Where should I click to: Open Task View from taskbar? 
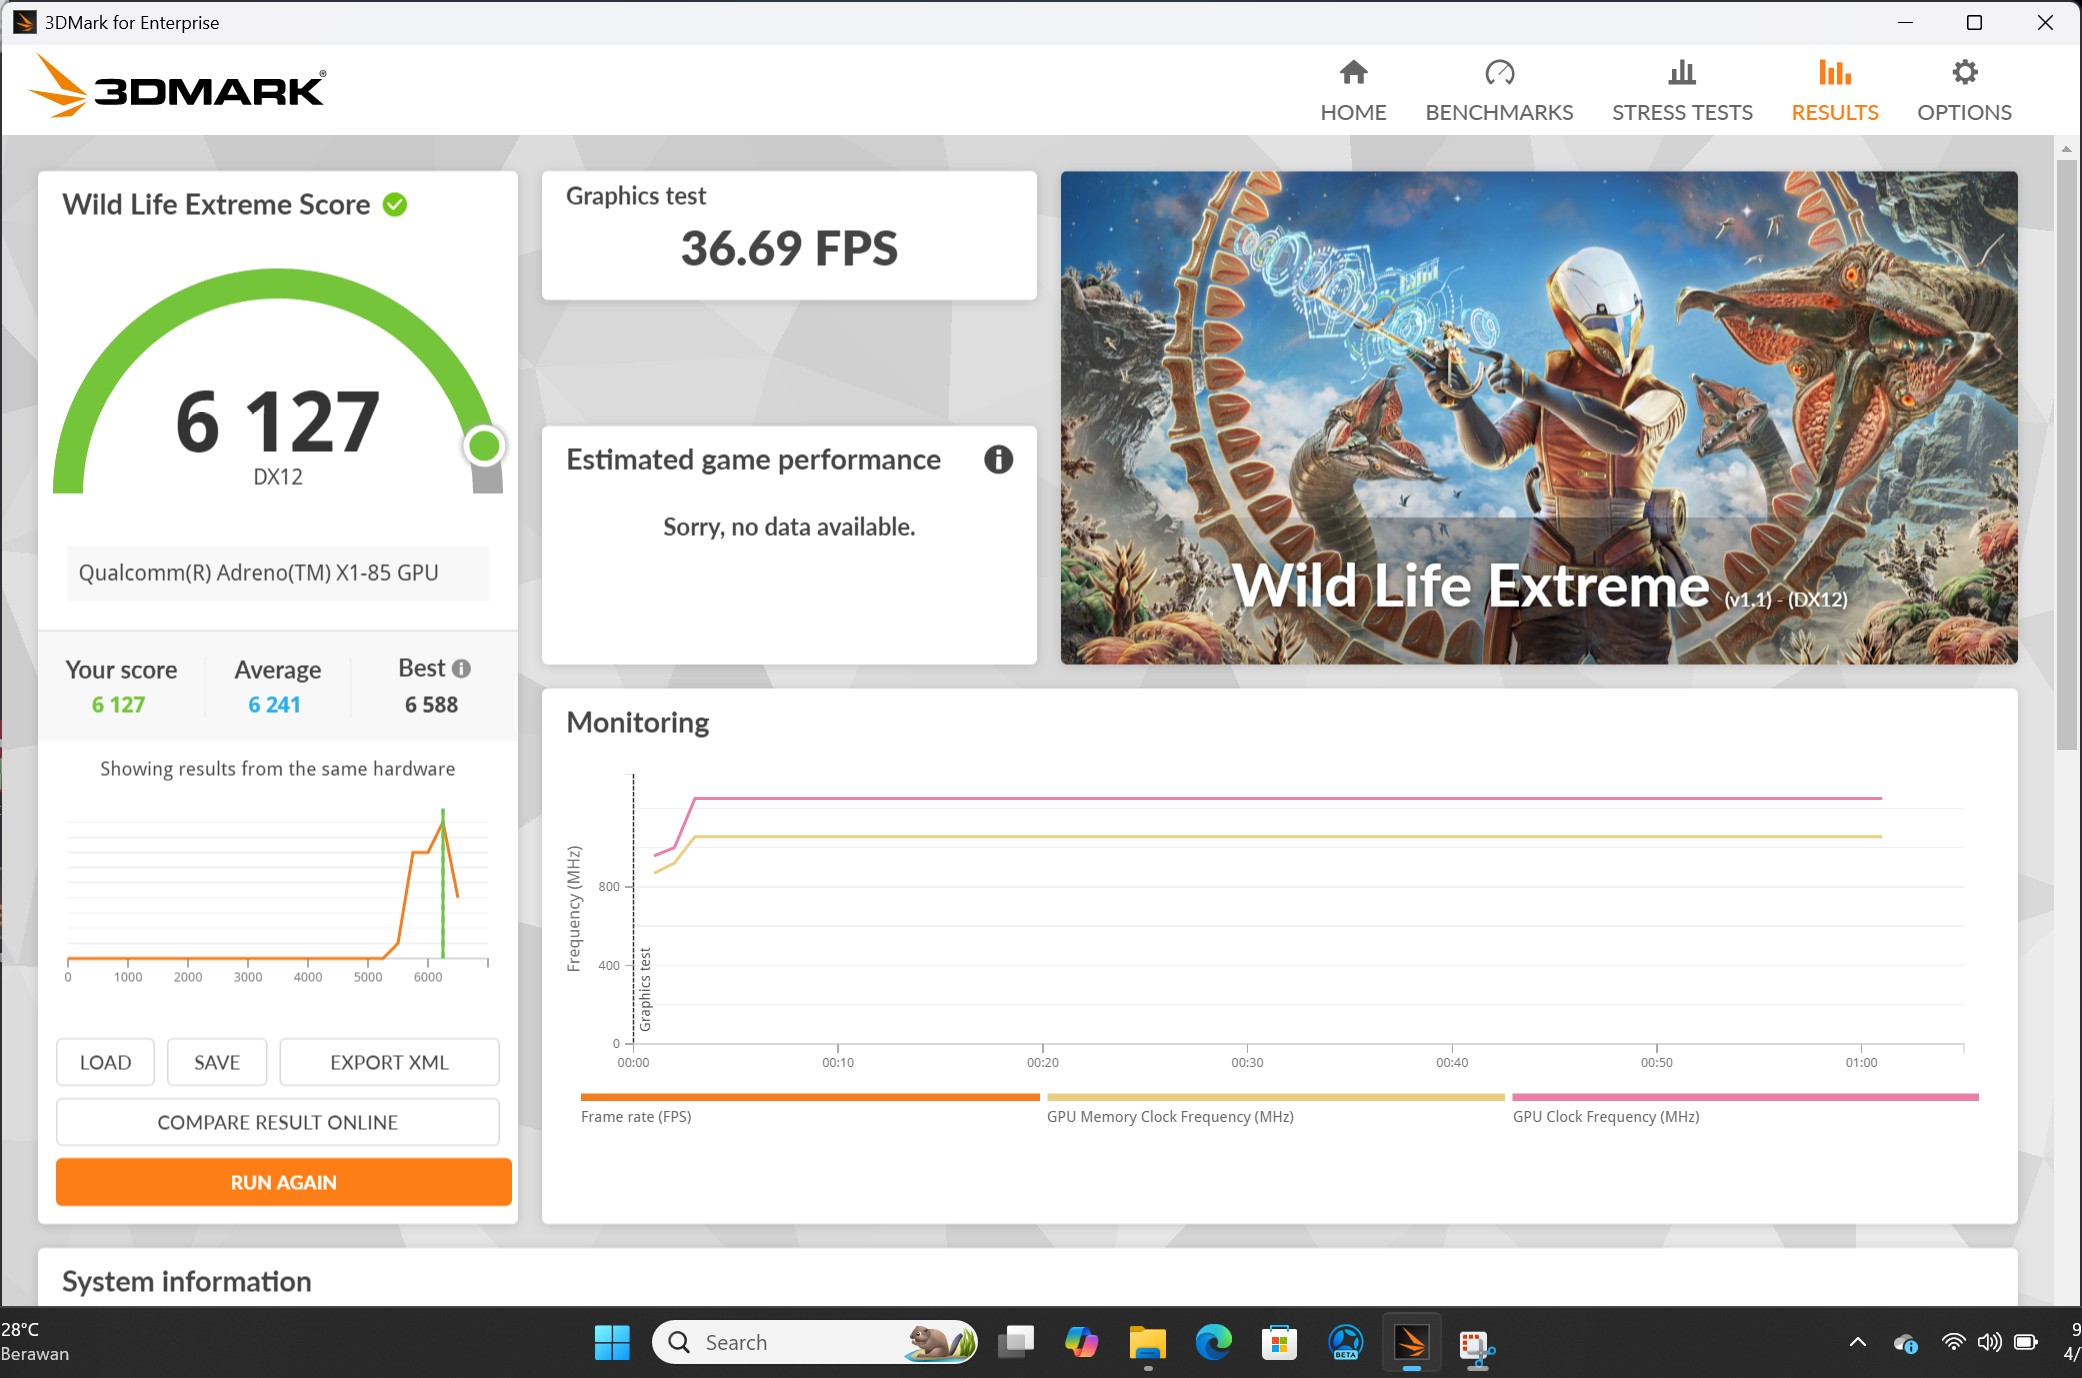pyautogui.click(x=1016, y=1342)
